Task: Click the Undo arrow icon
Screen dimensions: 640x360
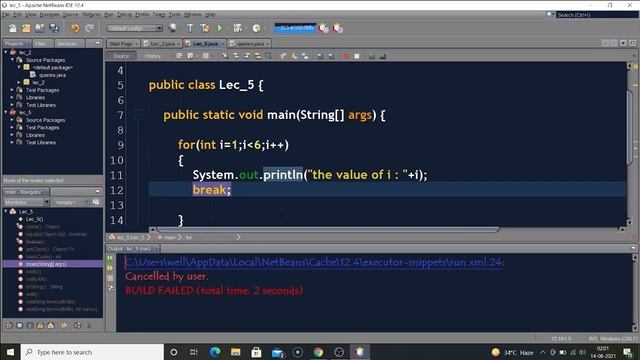Action: point(75,28)
